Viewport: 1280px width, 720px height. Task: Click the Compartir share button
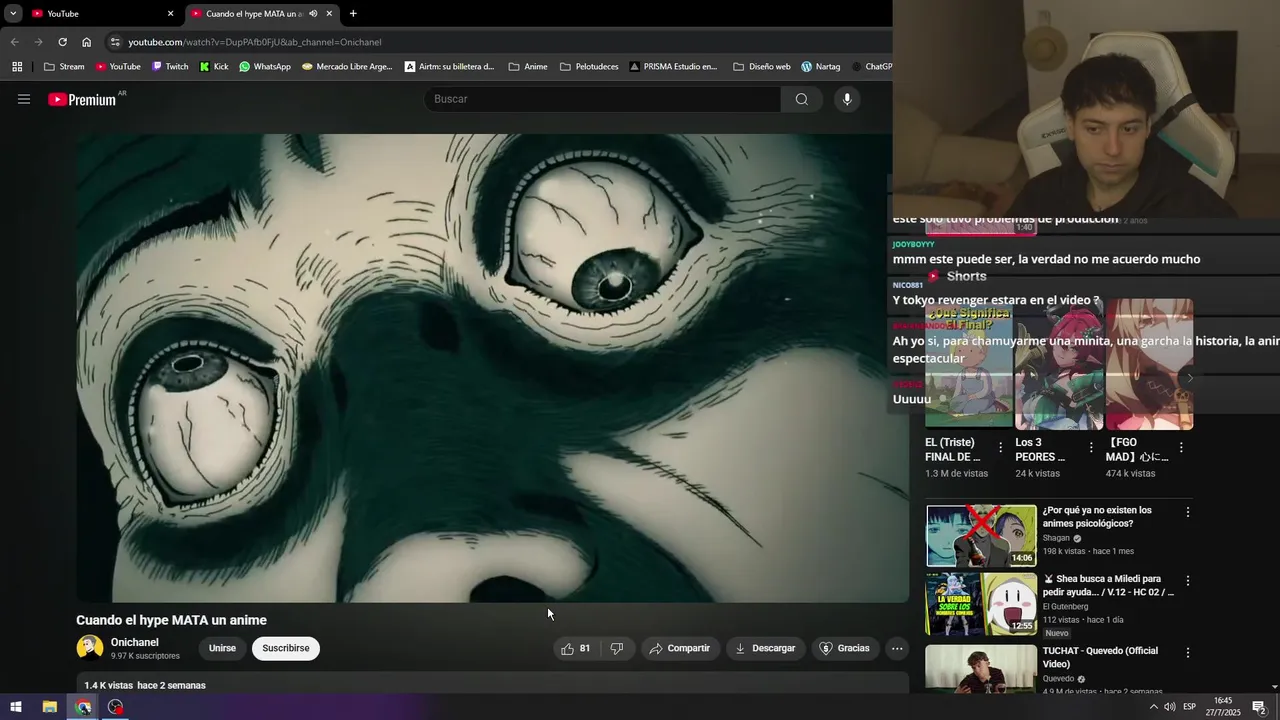pyautogui.click(x=679, y=648)
